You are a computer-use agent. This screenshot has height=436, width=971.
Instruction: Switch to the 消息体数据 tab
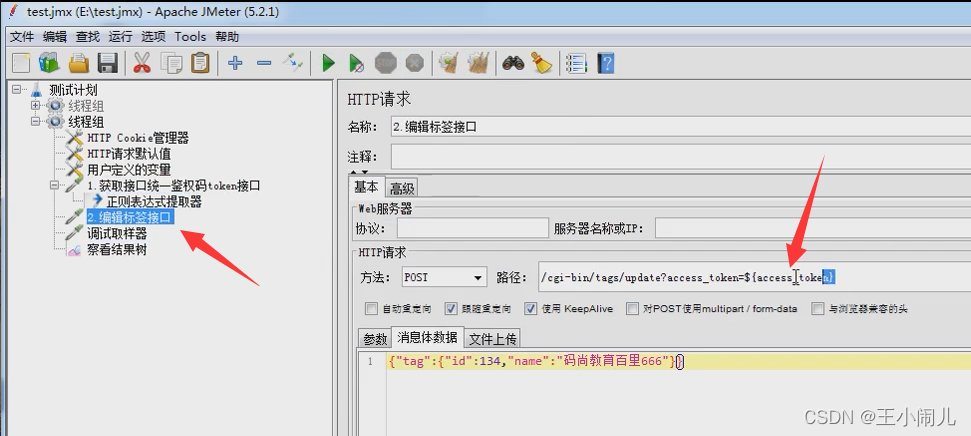[427, 338]
